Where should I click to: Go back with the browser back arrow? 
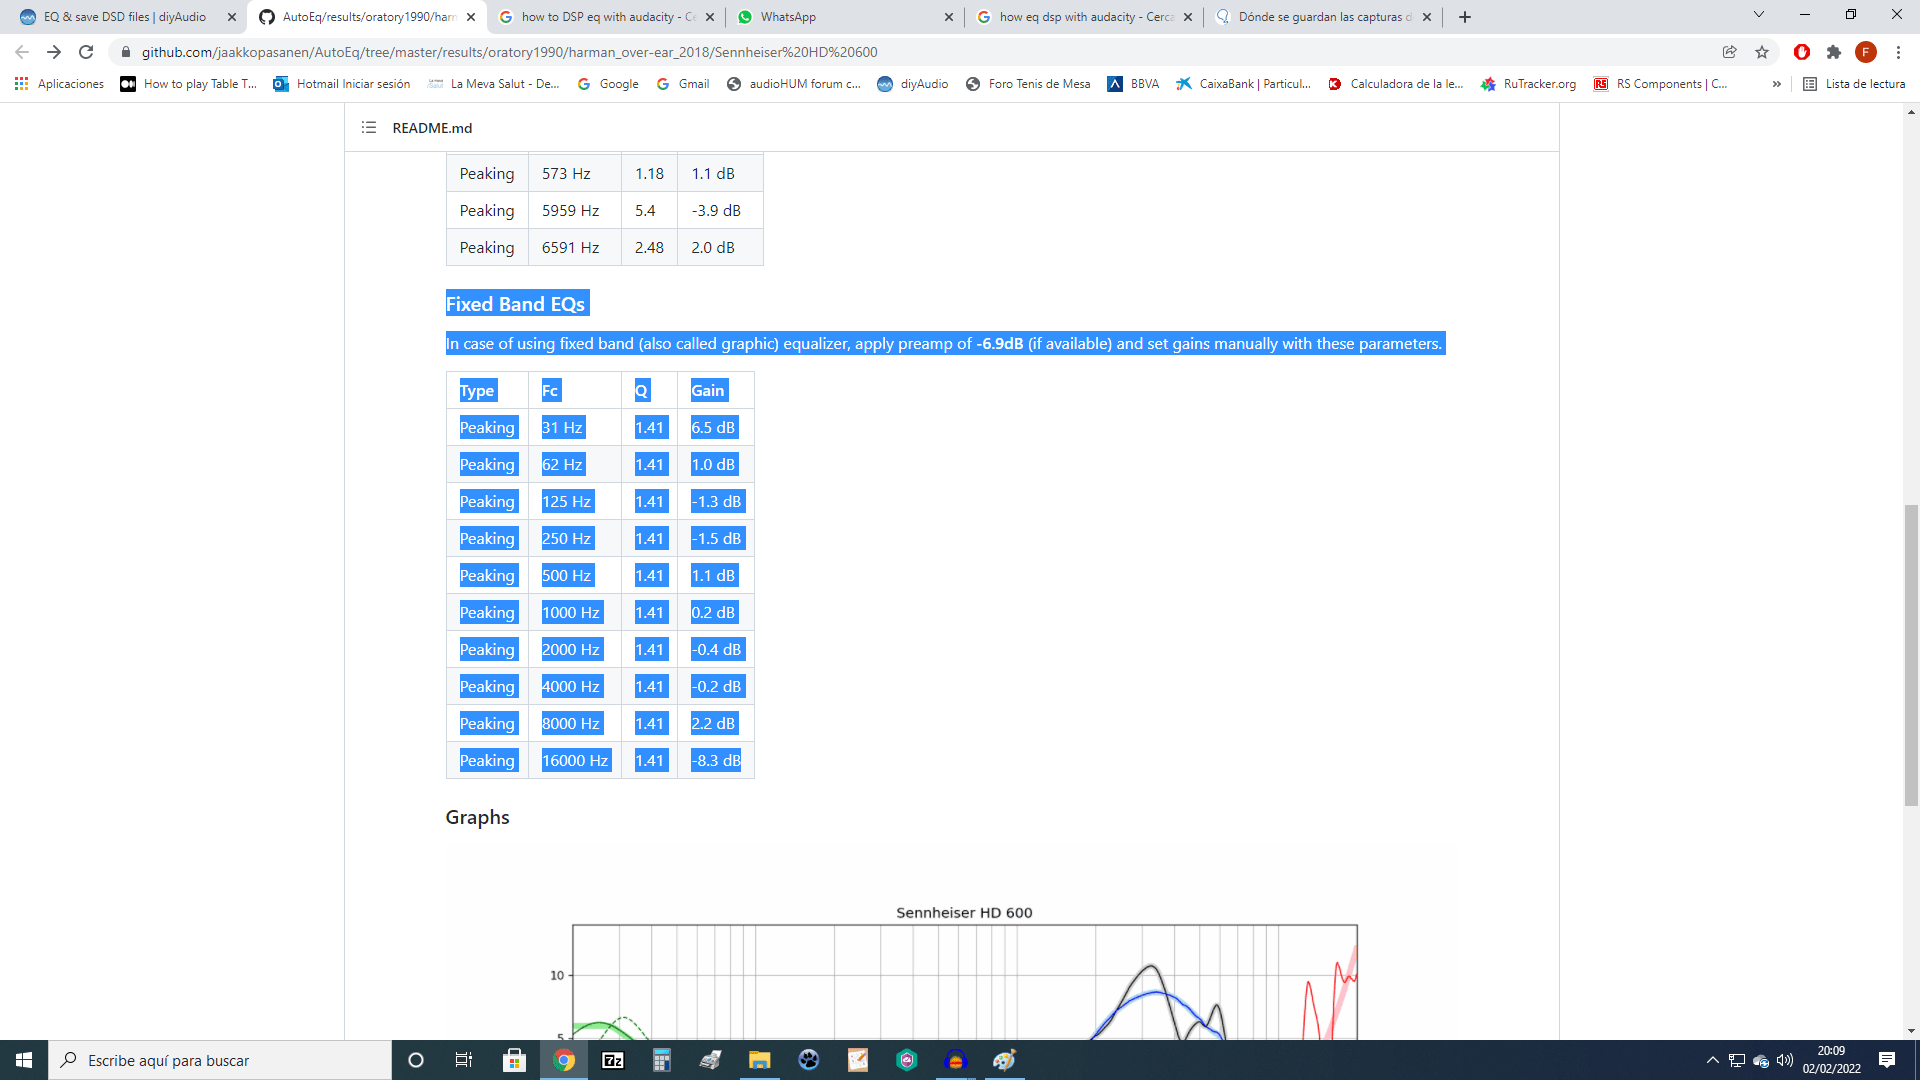[x=22, y=52]
